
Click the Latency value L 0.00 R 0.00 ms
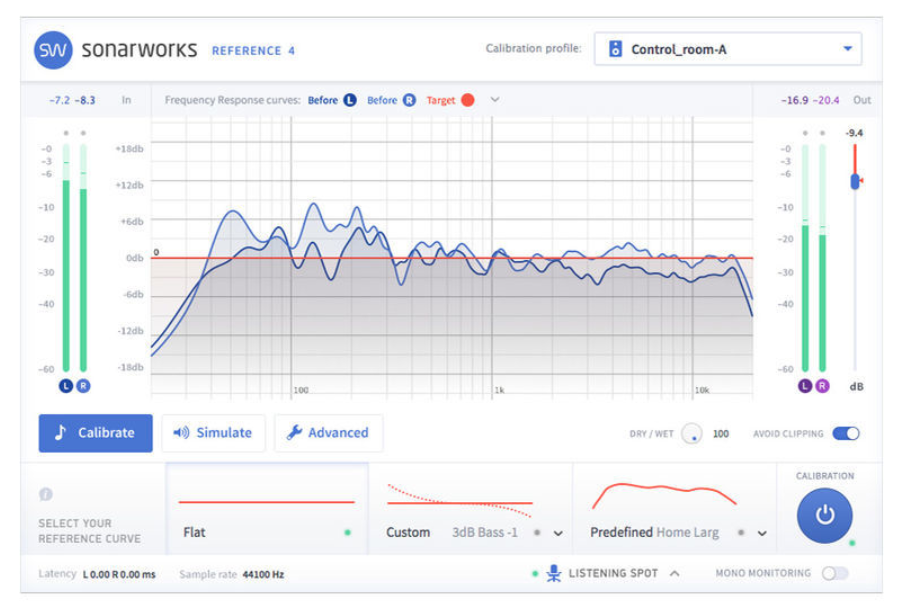pyautogui.click(x=119, y=574)
